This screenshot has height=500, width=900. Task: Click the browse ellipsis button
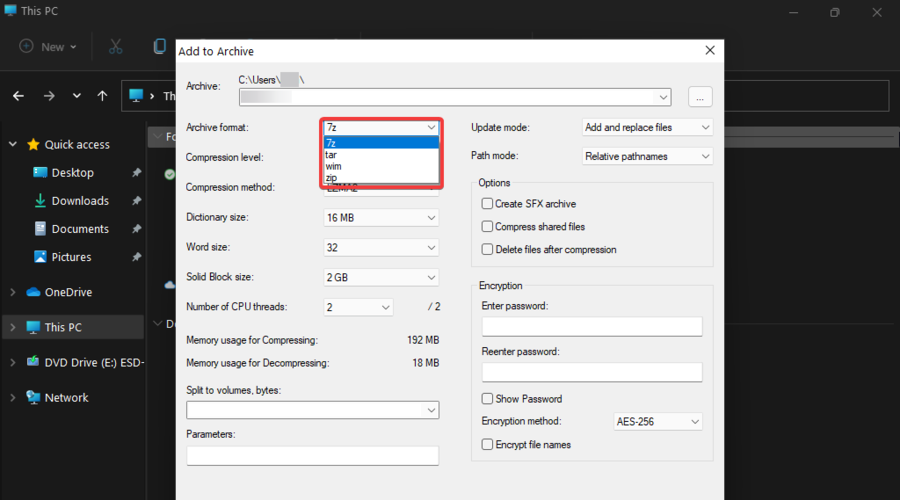700,97
